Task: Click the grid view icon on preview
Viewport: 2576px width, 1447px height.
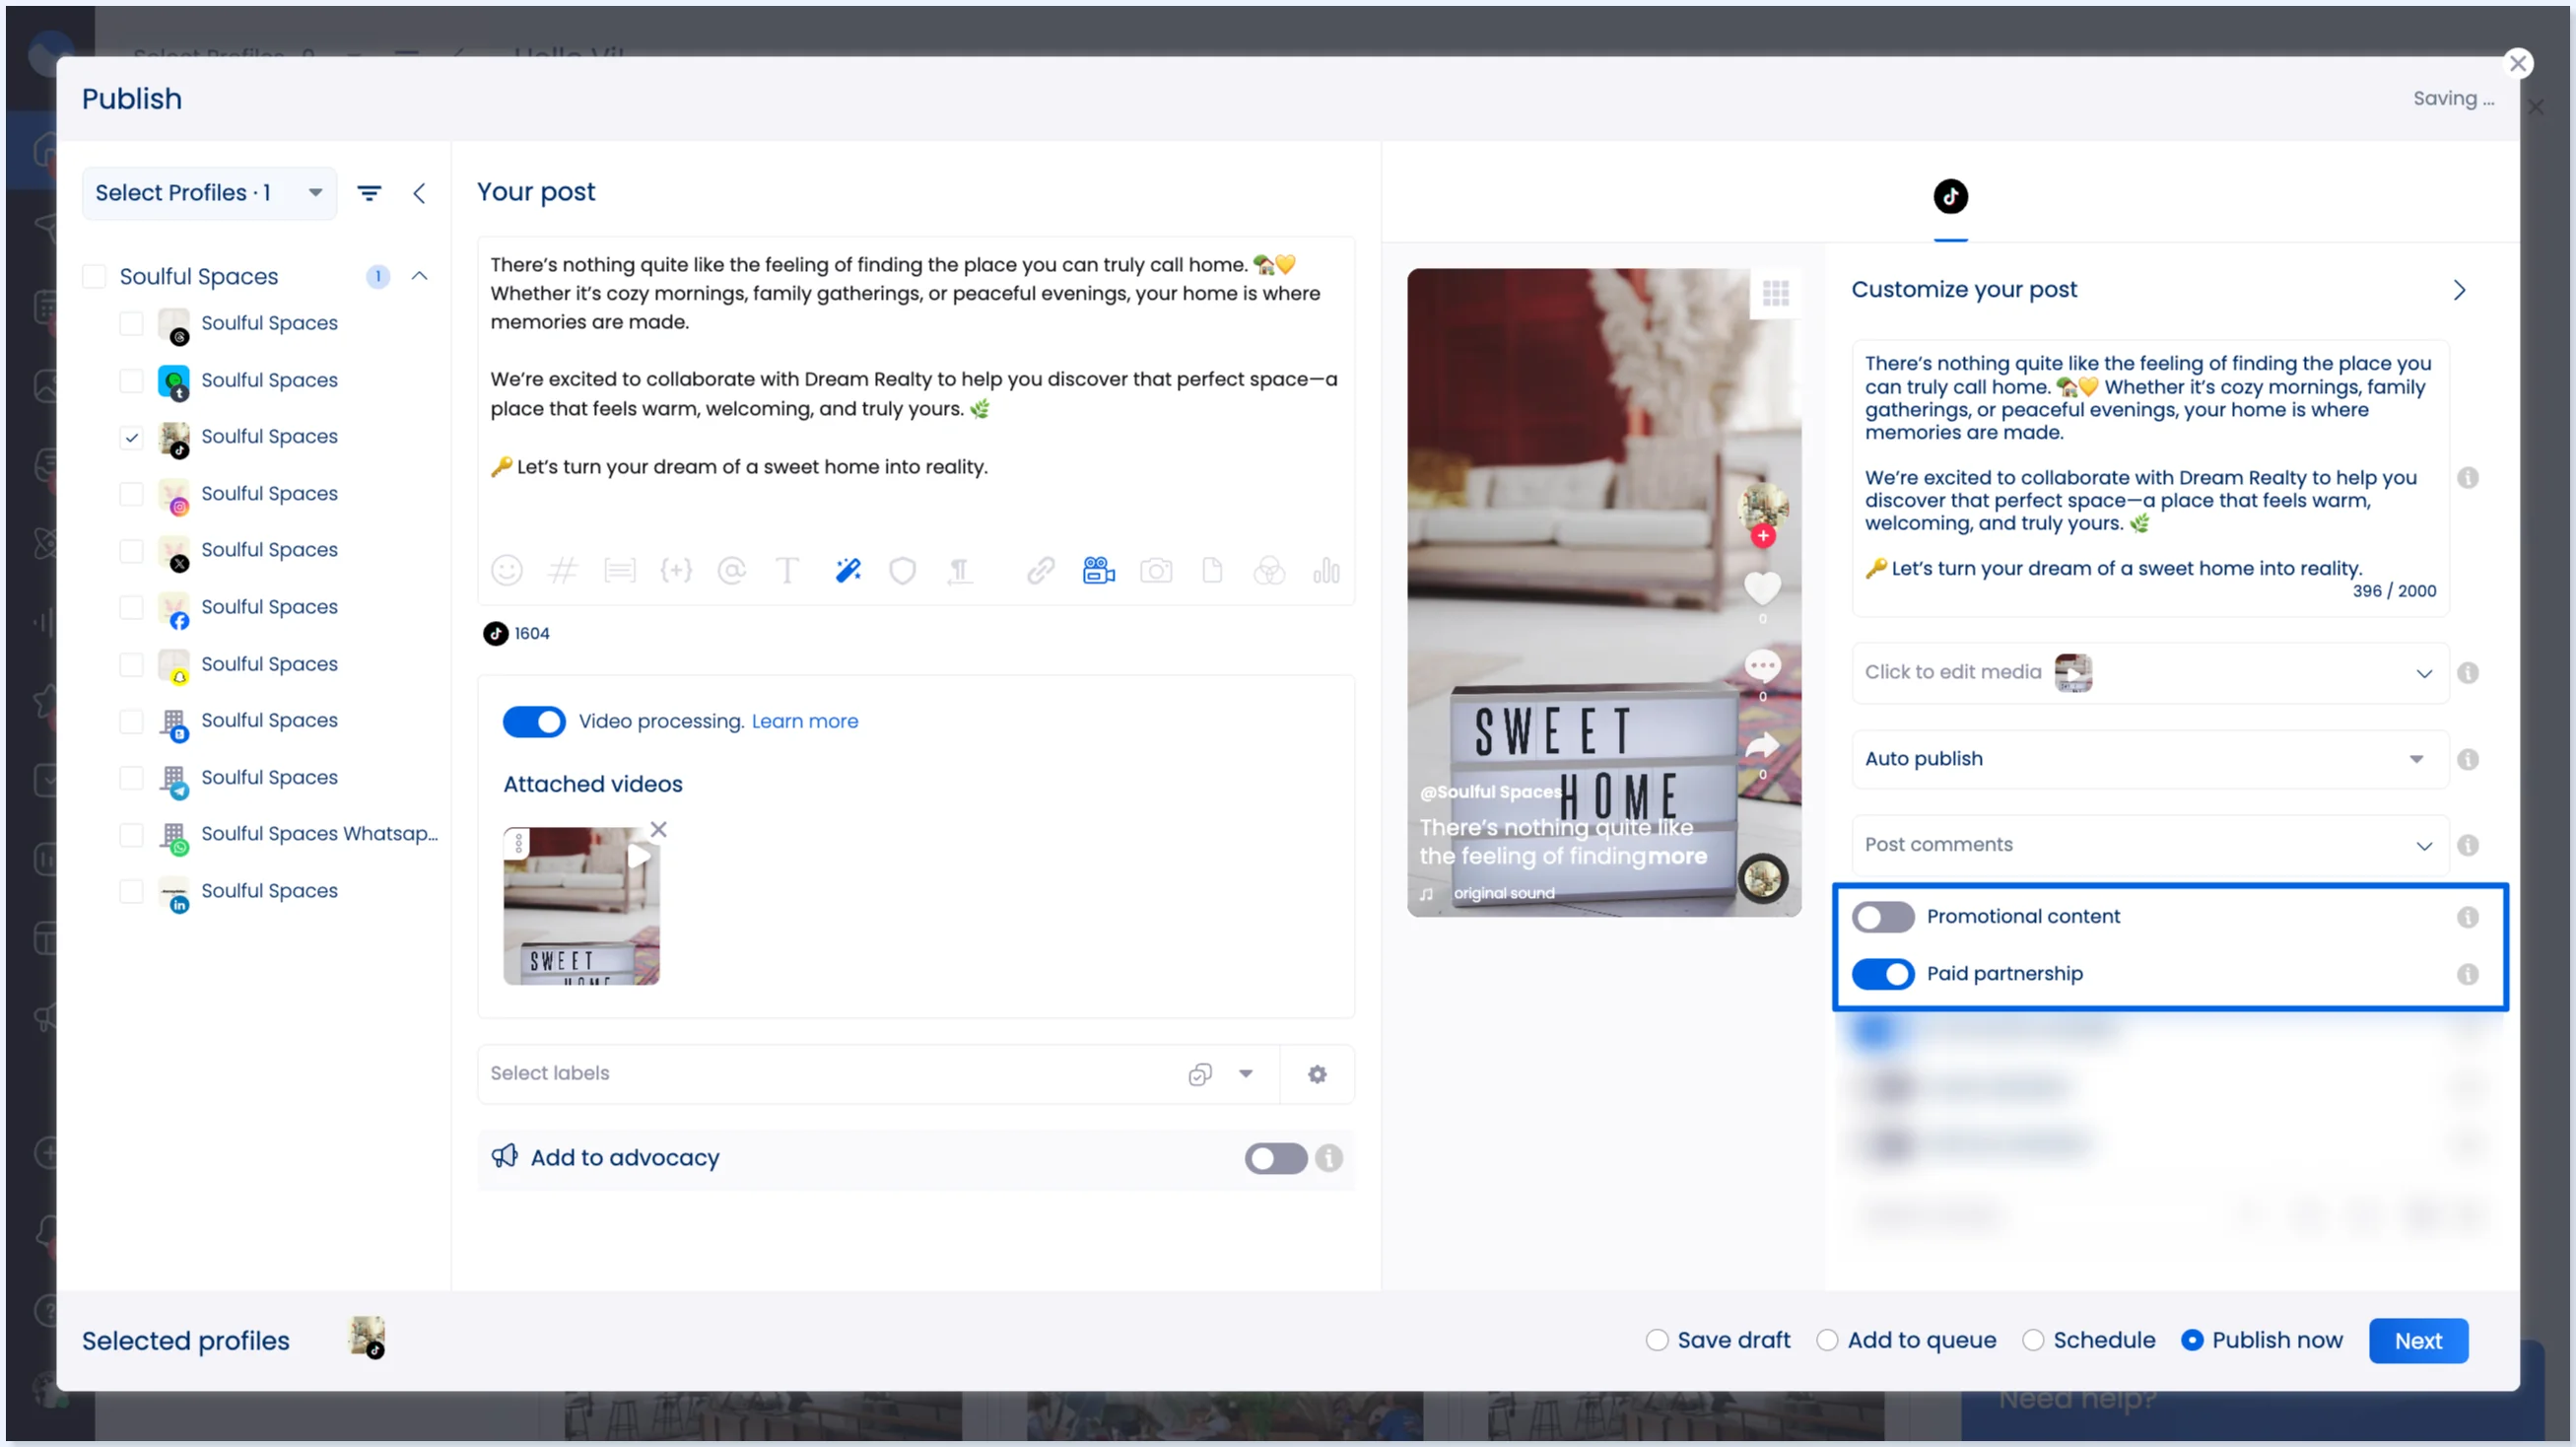Action: click(x=1775, y=293)
